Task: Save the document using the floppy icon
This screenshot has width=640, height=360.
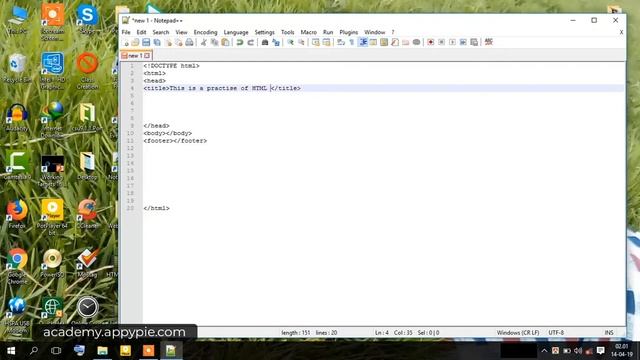Action: [x=146, y=42]
